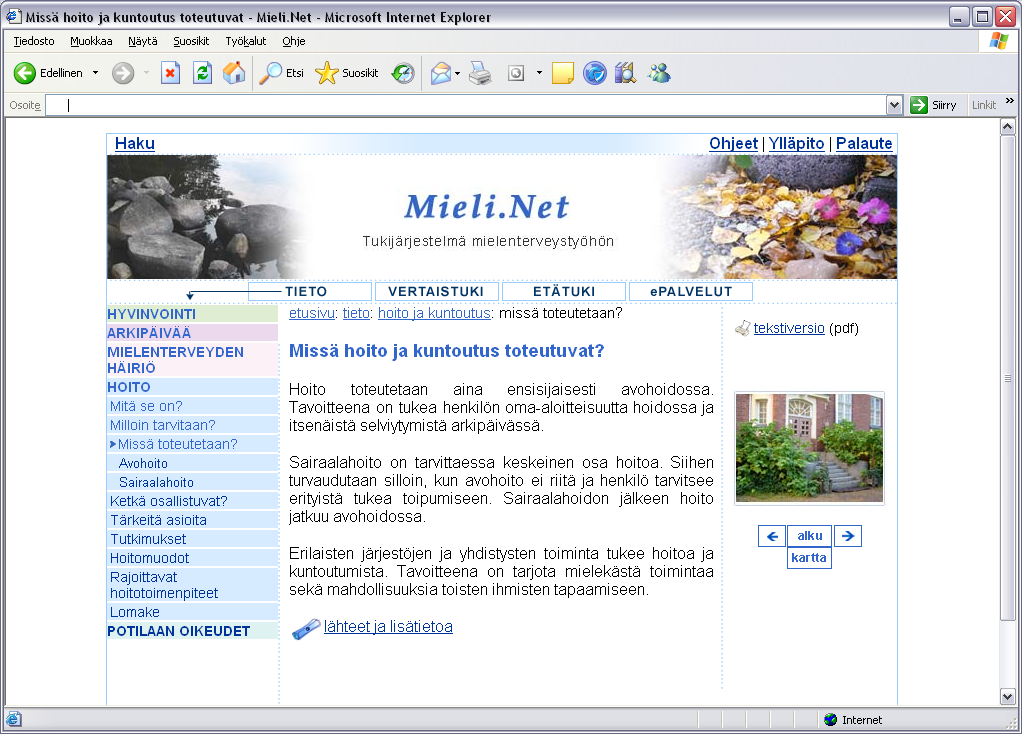Click the brick building photo thumbnail
Image resolution: width=1022 pixels, height=734 pixels.
pos(810,448)
